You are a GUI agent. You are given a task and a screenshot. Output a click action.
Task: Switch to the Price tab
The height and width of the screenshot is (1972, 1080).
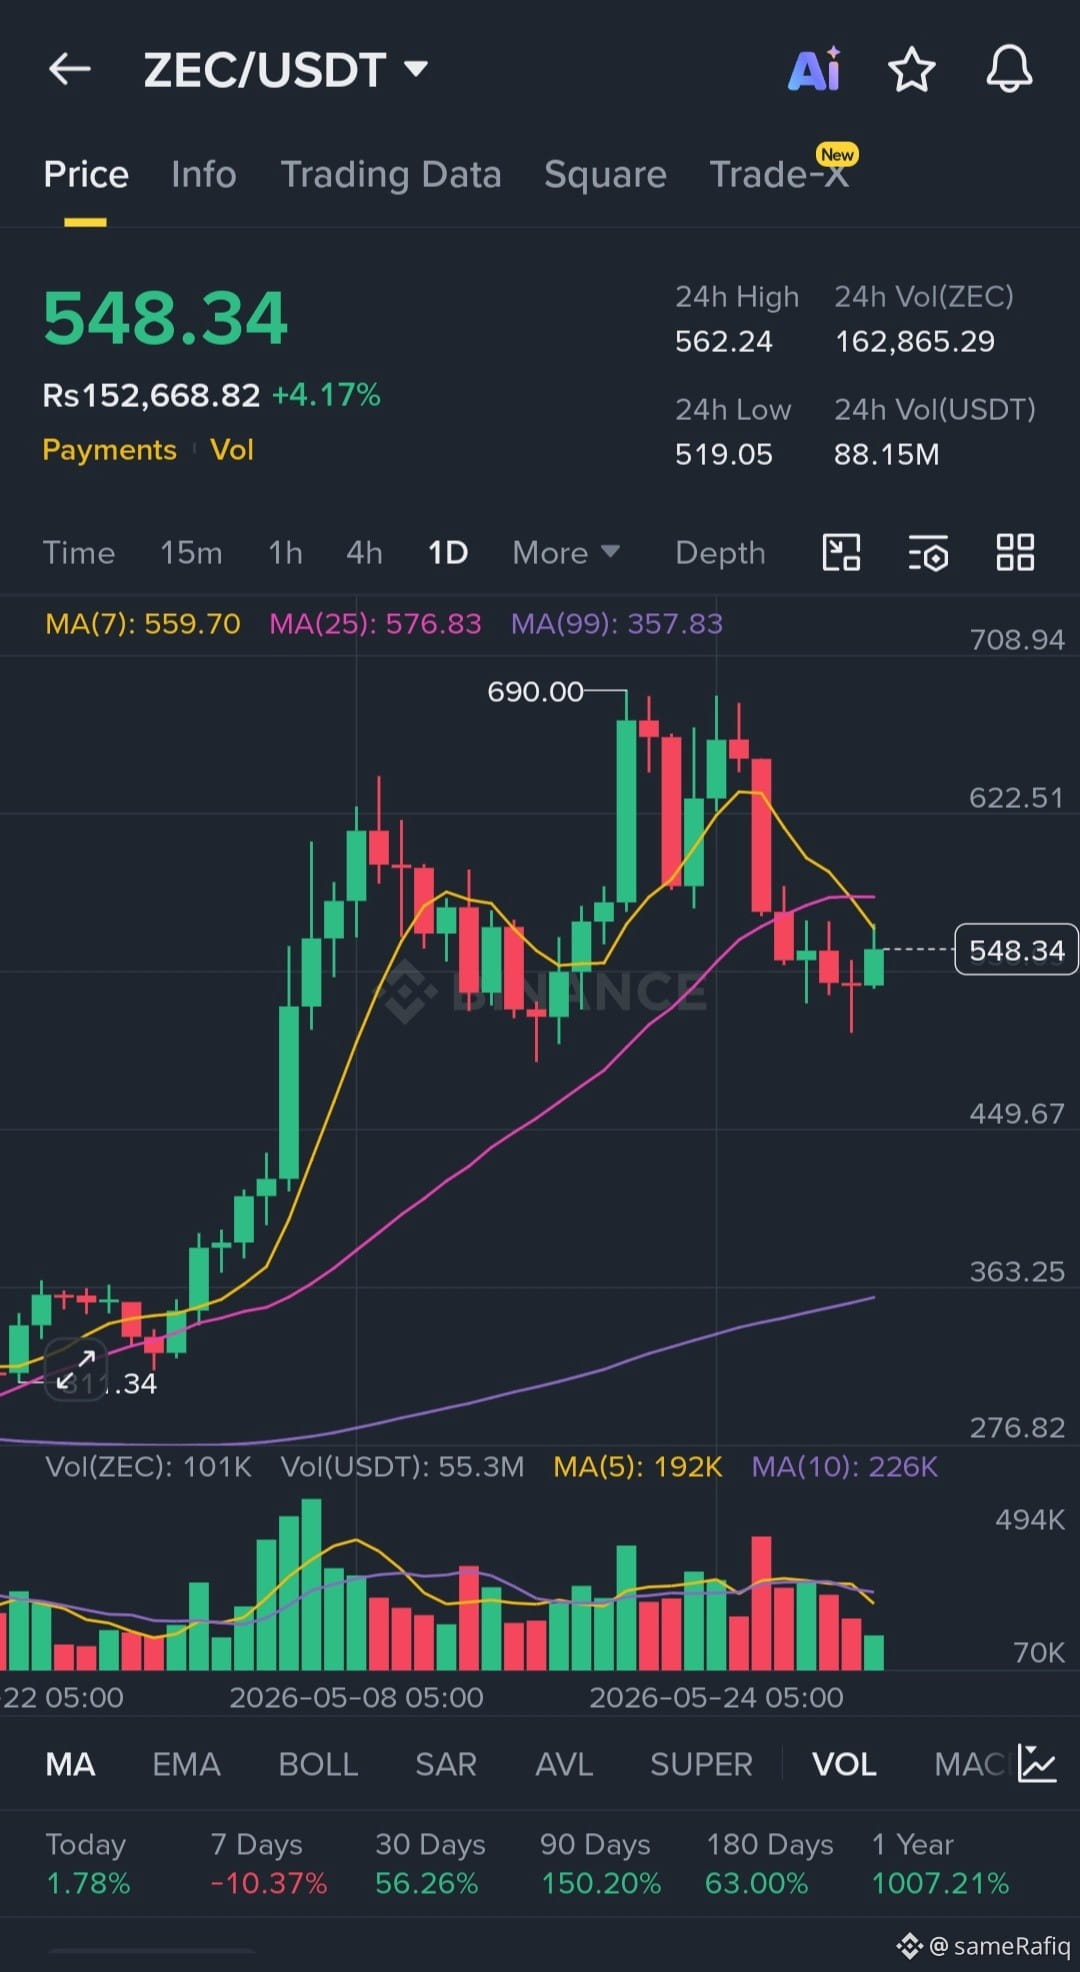tap(86, 175)
